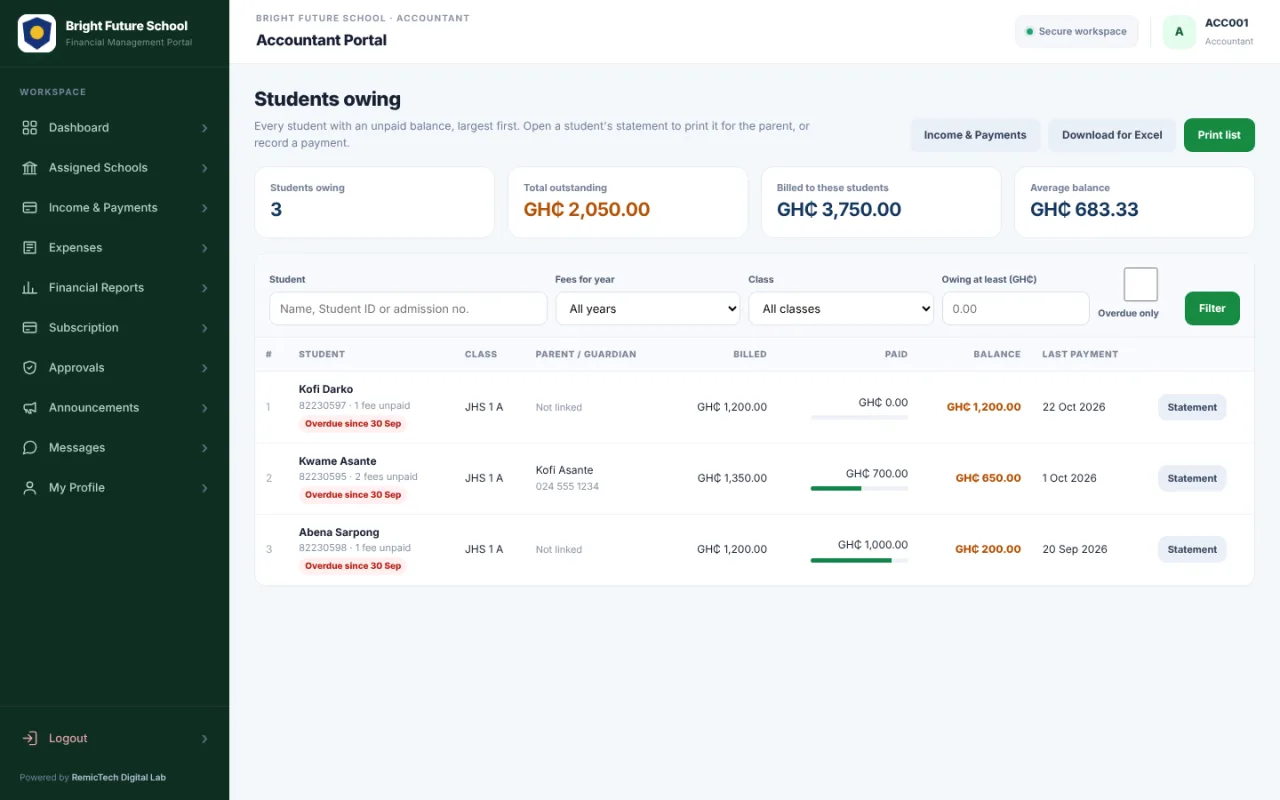Click the Secure workspace badge
Screen dimensions: 1280x800
(1076, 32)
